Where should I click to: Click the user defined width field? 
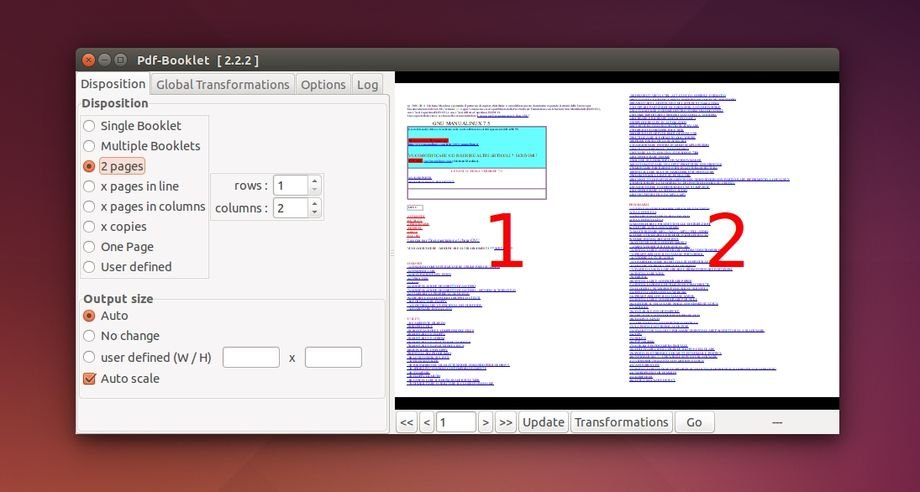tap(251, 357)
